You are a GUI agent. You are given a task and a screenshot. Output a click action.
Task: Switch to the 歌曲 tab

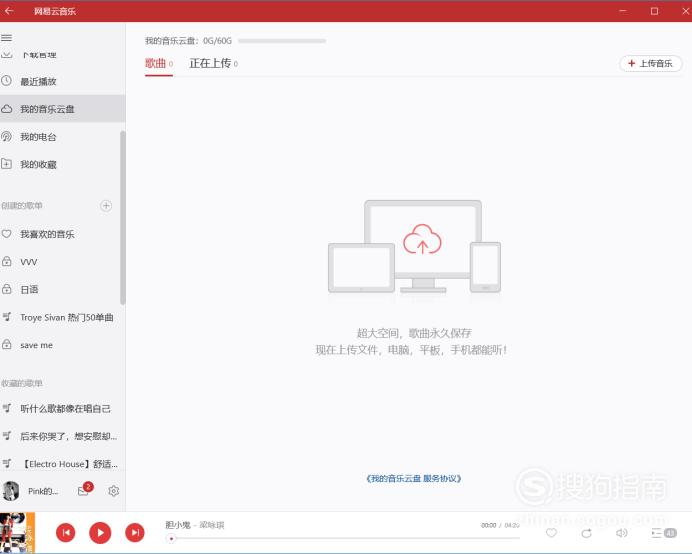pyautogui.click(x=158, y=64)
